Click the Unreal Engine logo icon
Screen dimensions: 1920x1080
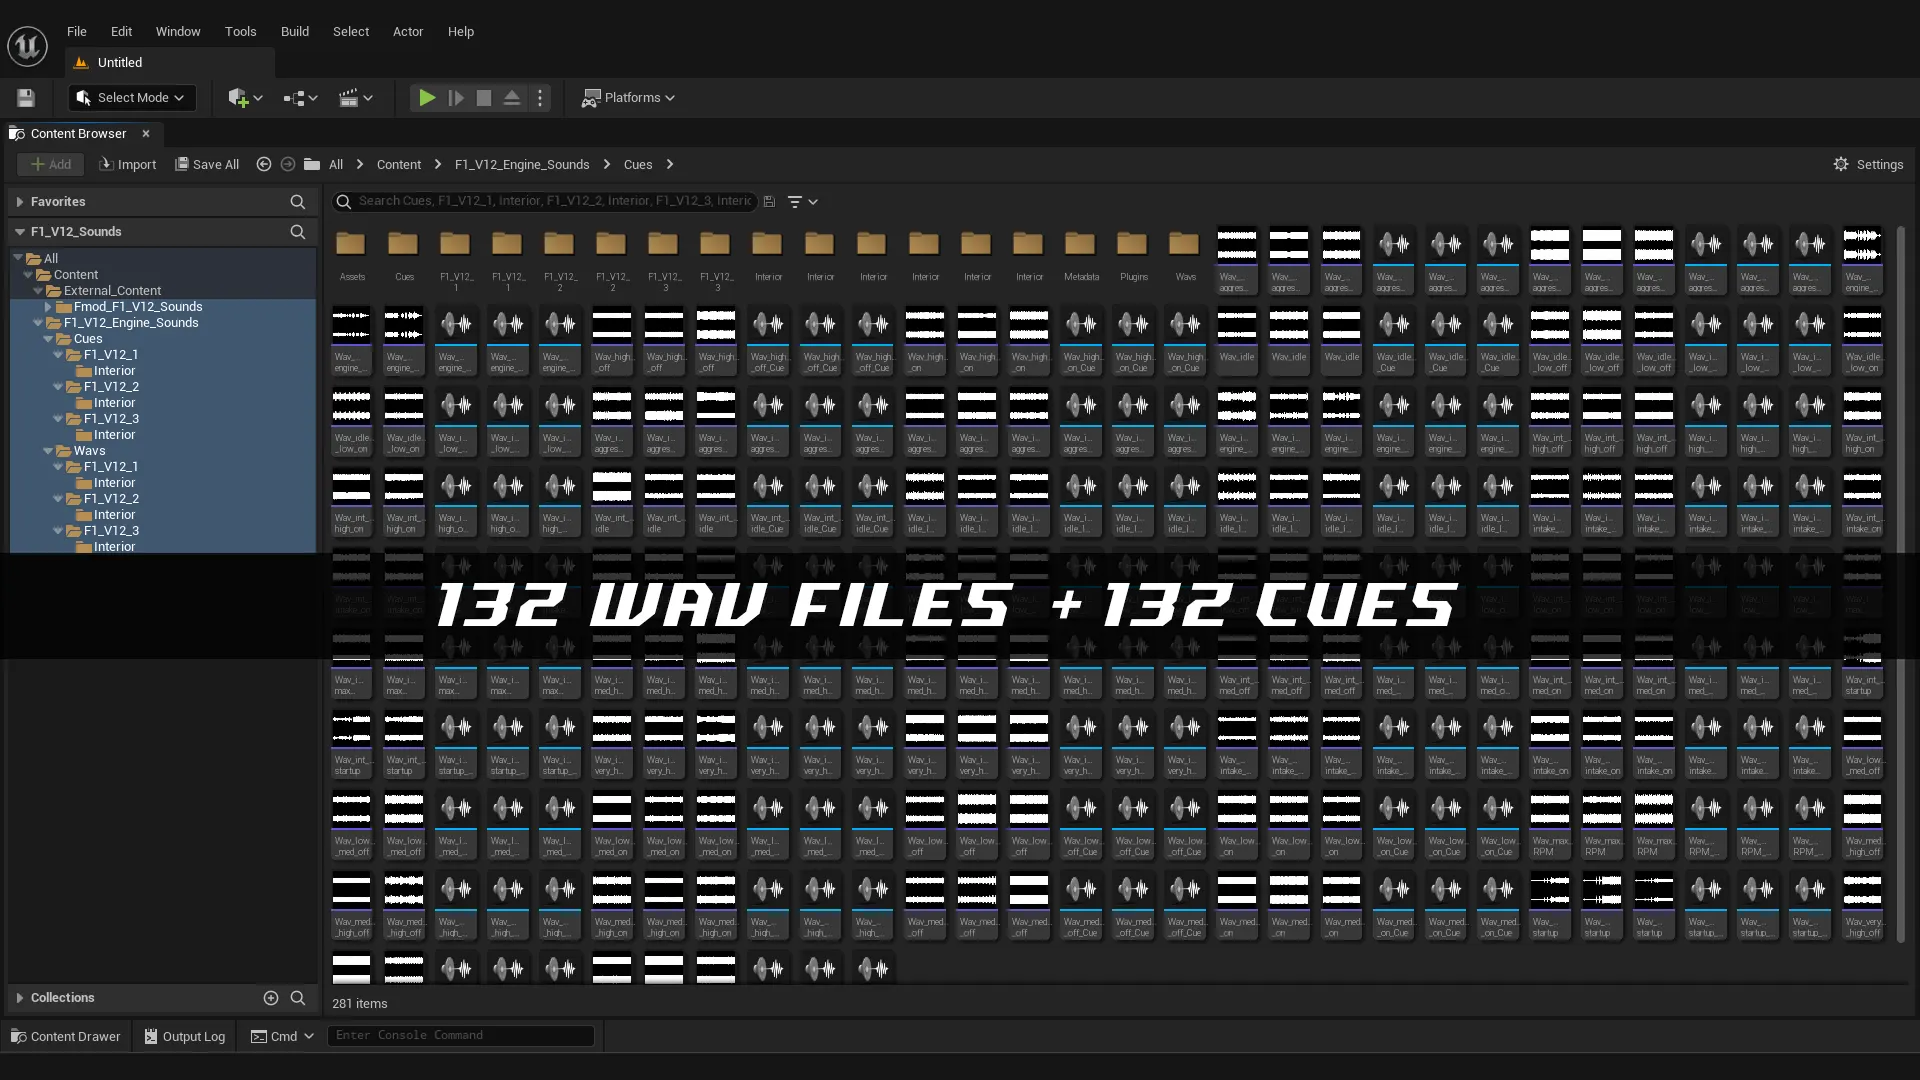click(x=27, y=46)
